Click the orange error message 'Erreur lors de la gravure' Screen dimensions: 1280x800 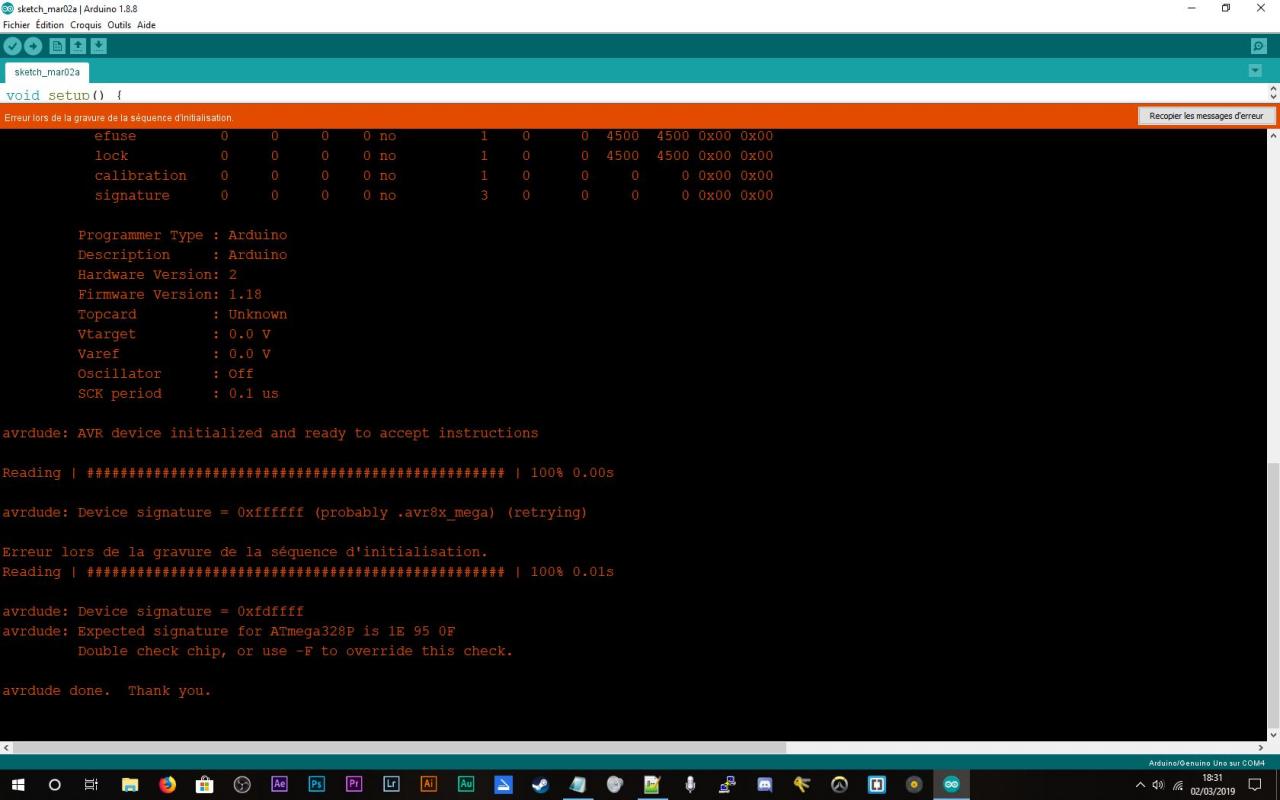coord(119,117)
